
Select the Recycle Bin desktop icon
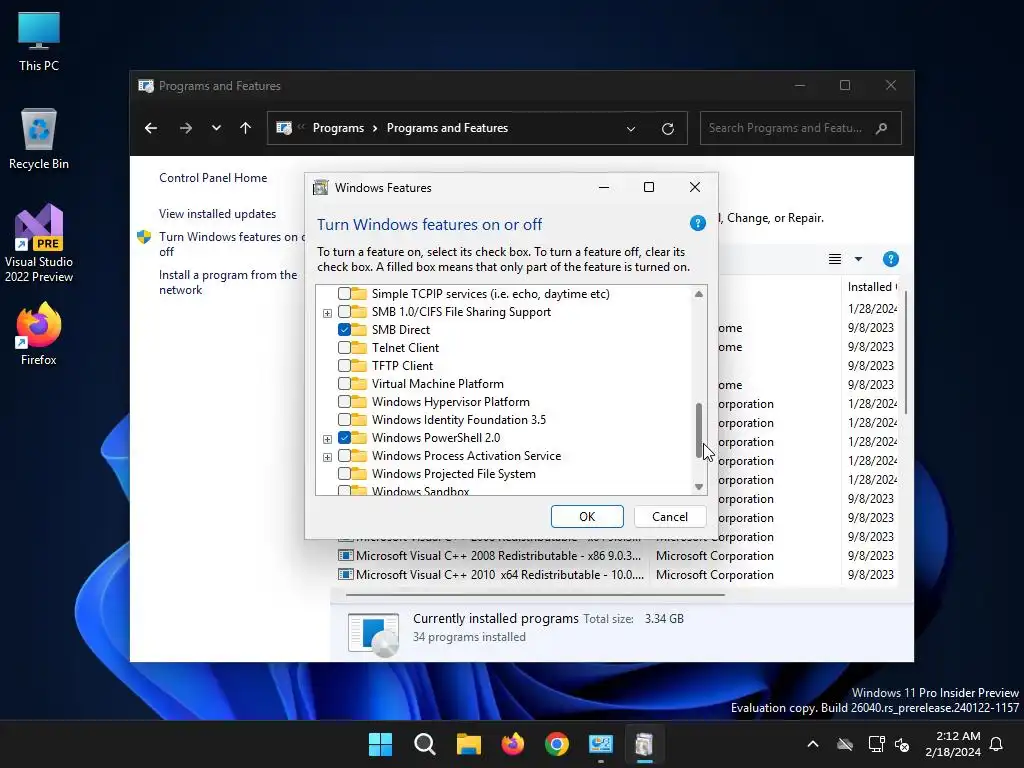(39, 139)
